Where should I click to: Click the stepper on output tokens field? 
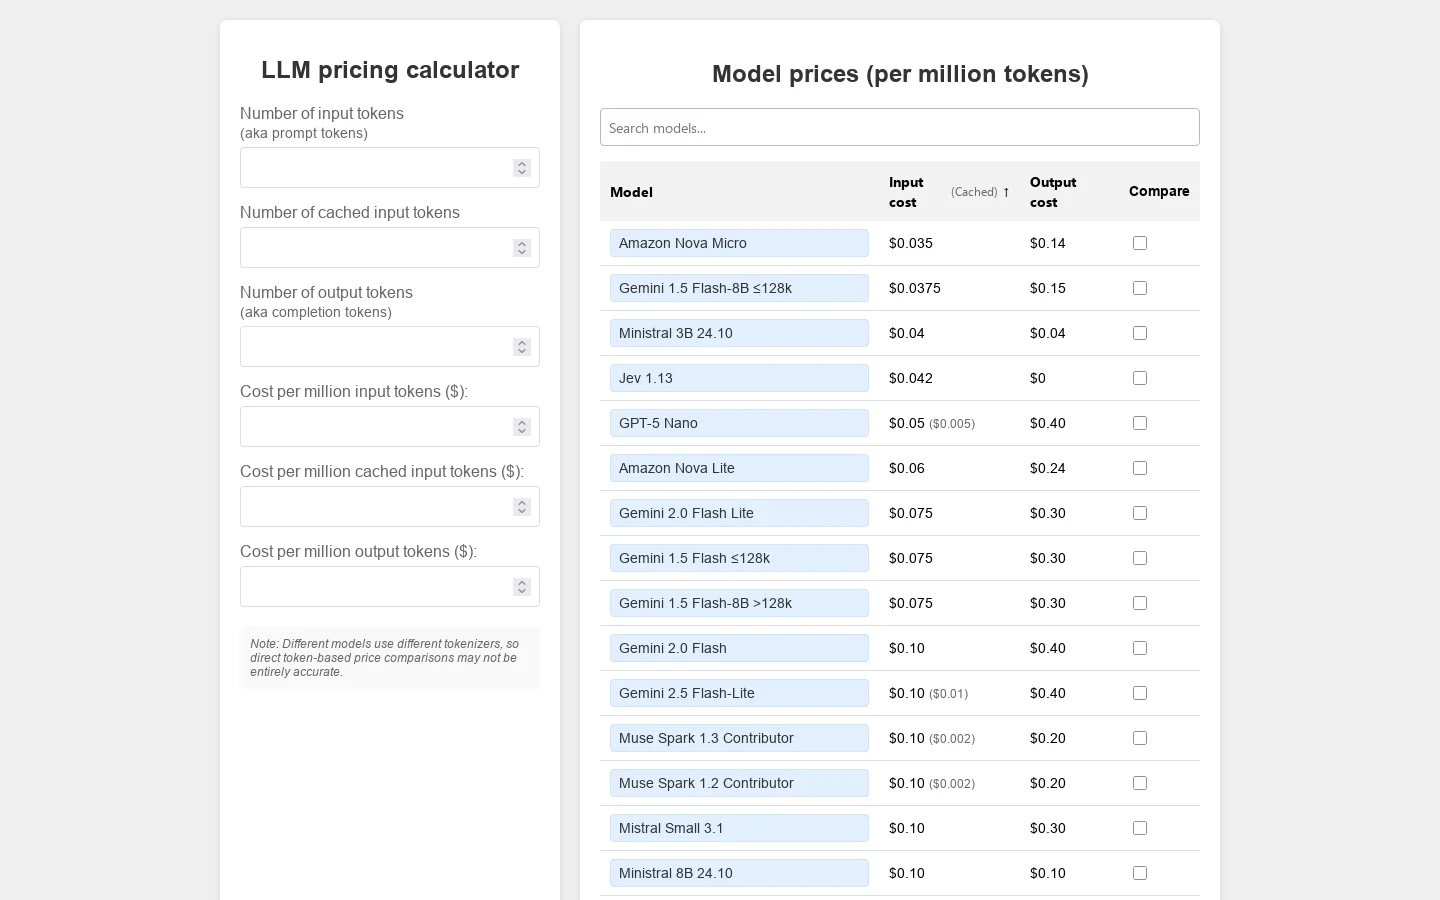tap(522, 347)
